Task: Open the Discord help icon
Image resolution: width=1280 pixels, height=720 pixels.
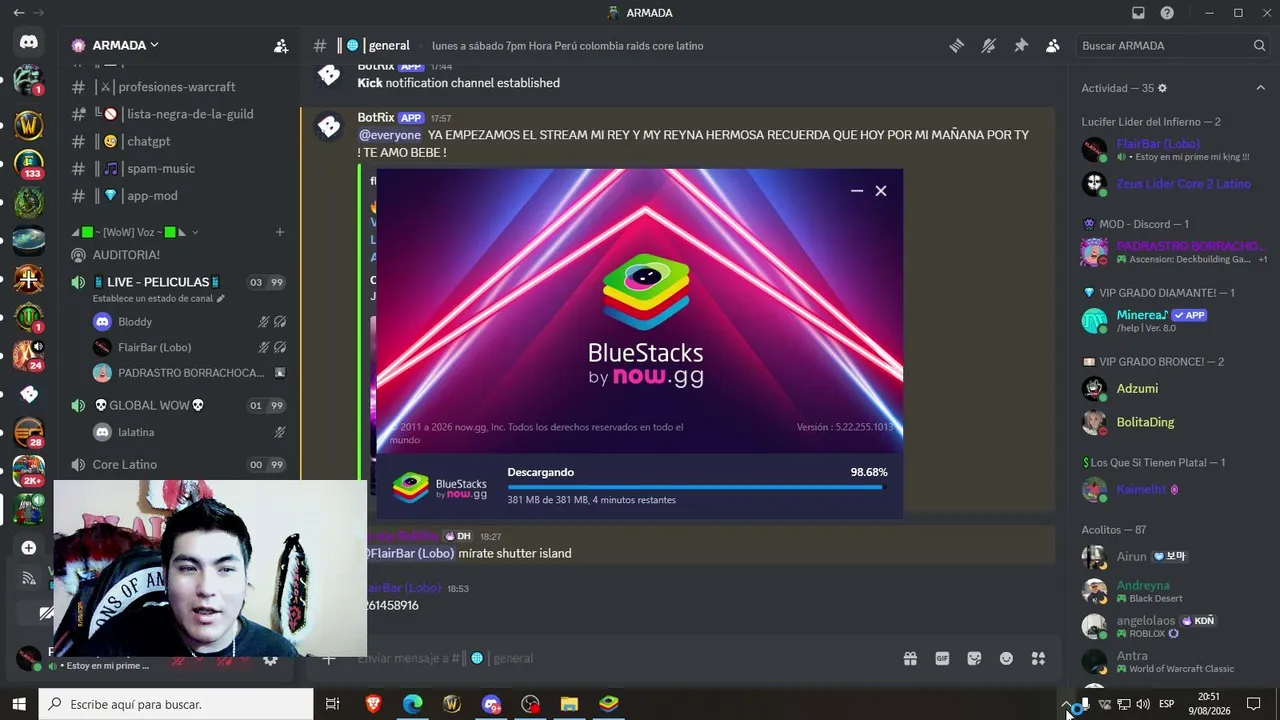Action: [x=1167, y=13]
